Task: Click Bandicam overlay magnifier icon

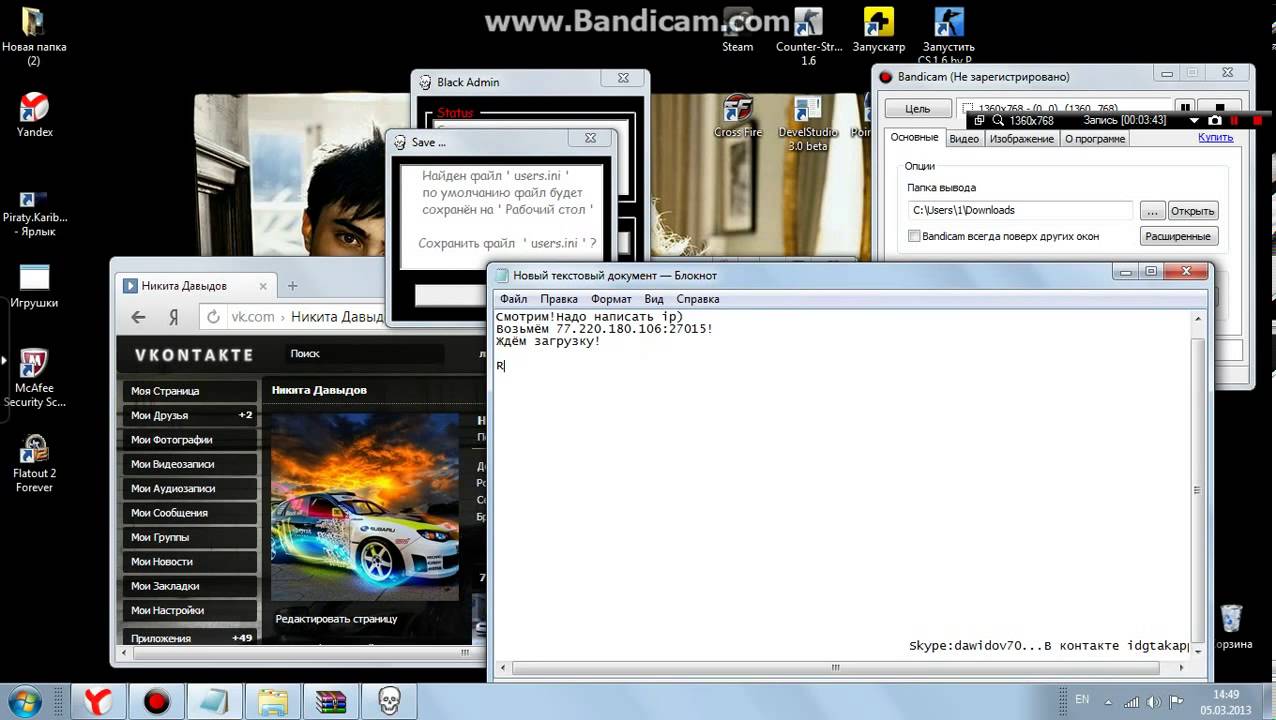Action: (997, 120)
